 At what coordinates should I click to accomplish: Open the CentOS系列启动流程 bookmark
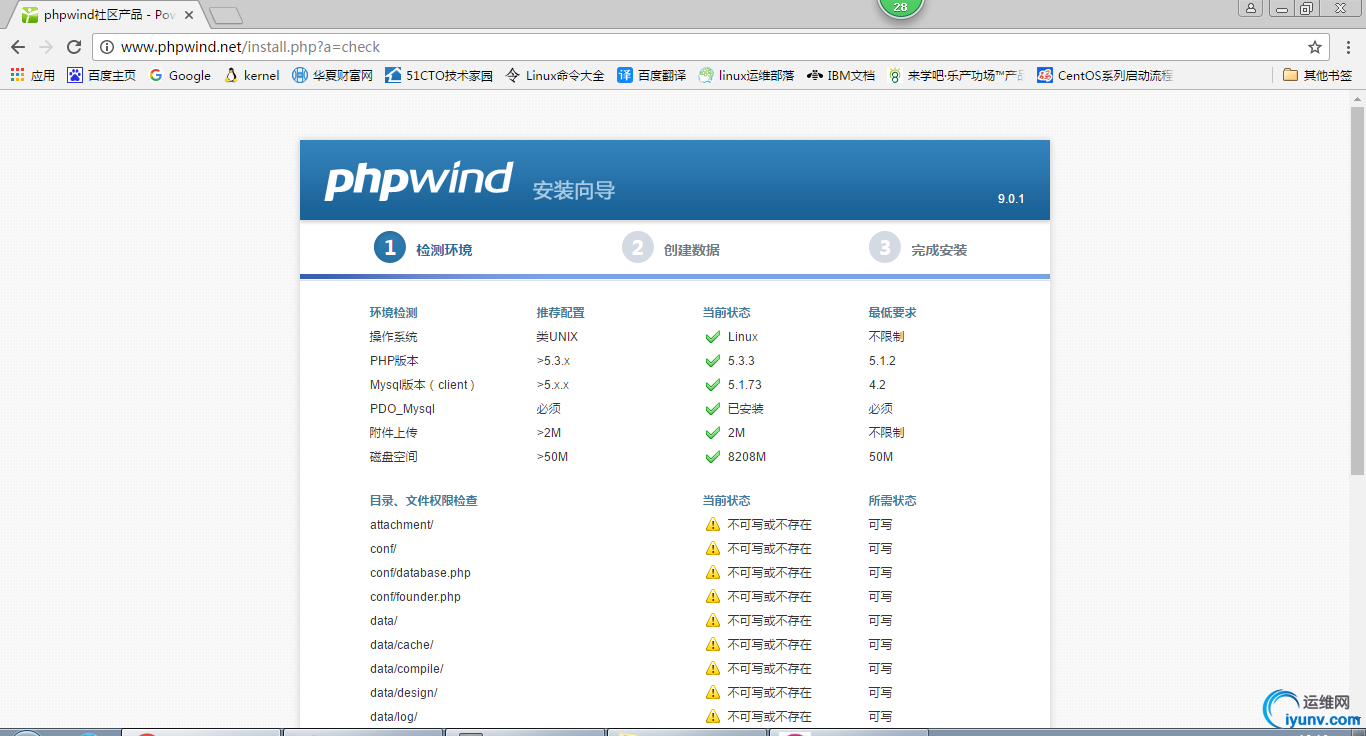pos(1105,75)
